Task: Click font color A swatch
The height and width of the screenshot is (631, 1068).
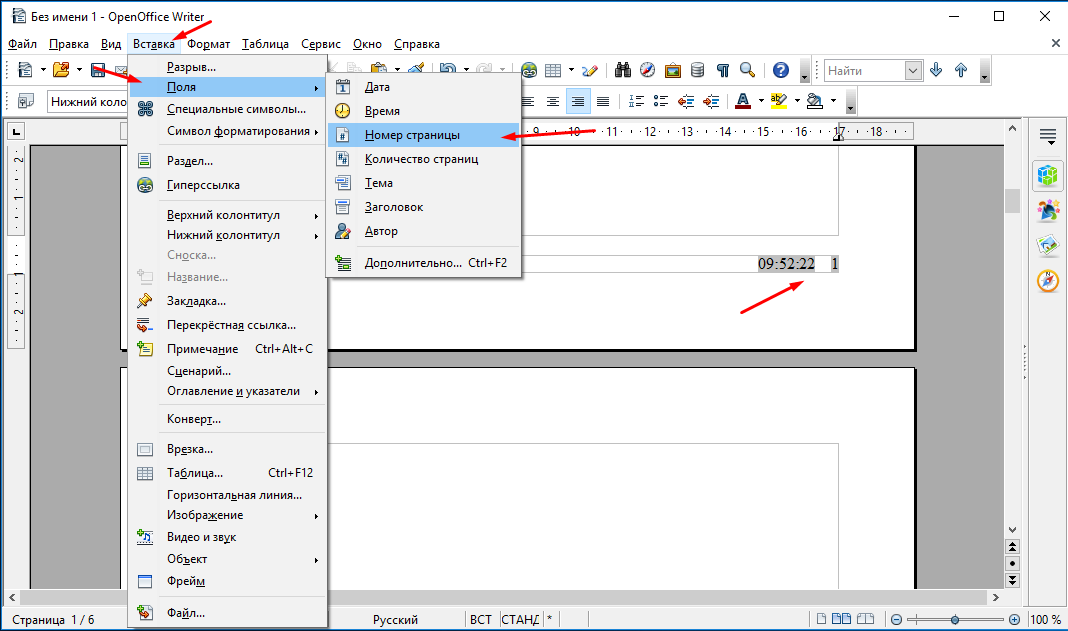Action: pos(743,102)
